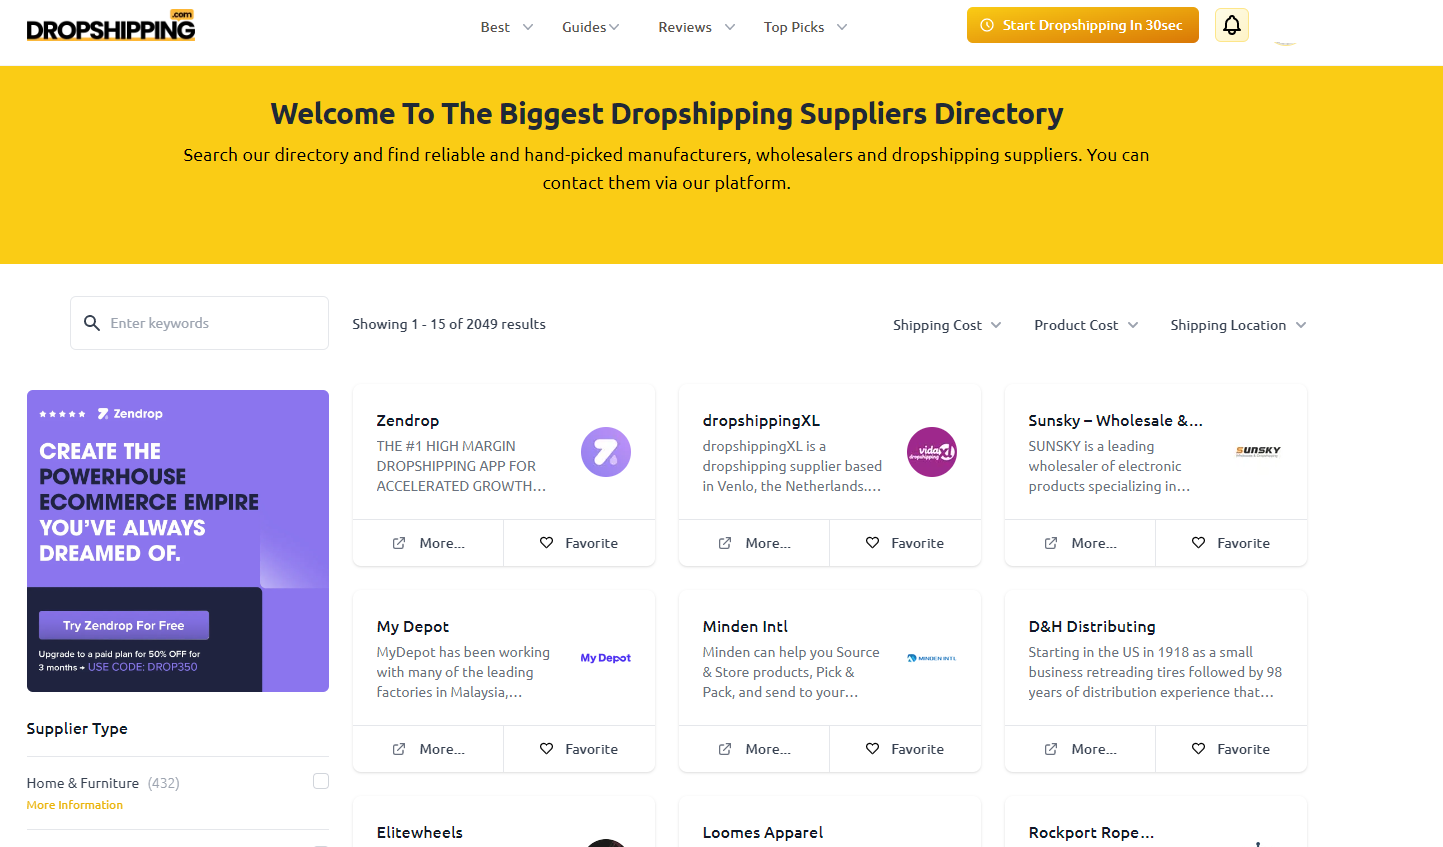Click the heart icon on Minden Intl card
Image resolution: width=1443 pixels, height=847 pixels.
872,749
